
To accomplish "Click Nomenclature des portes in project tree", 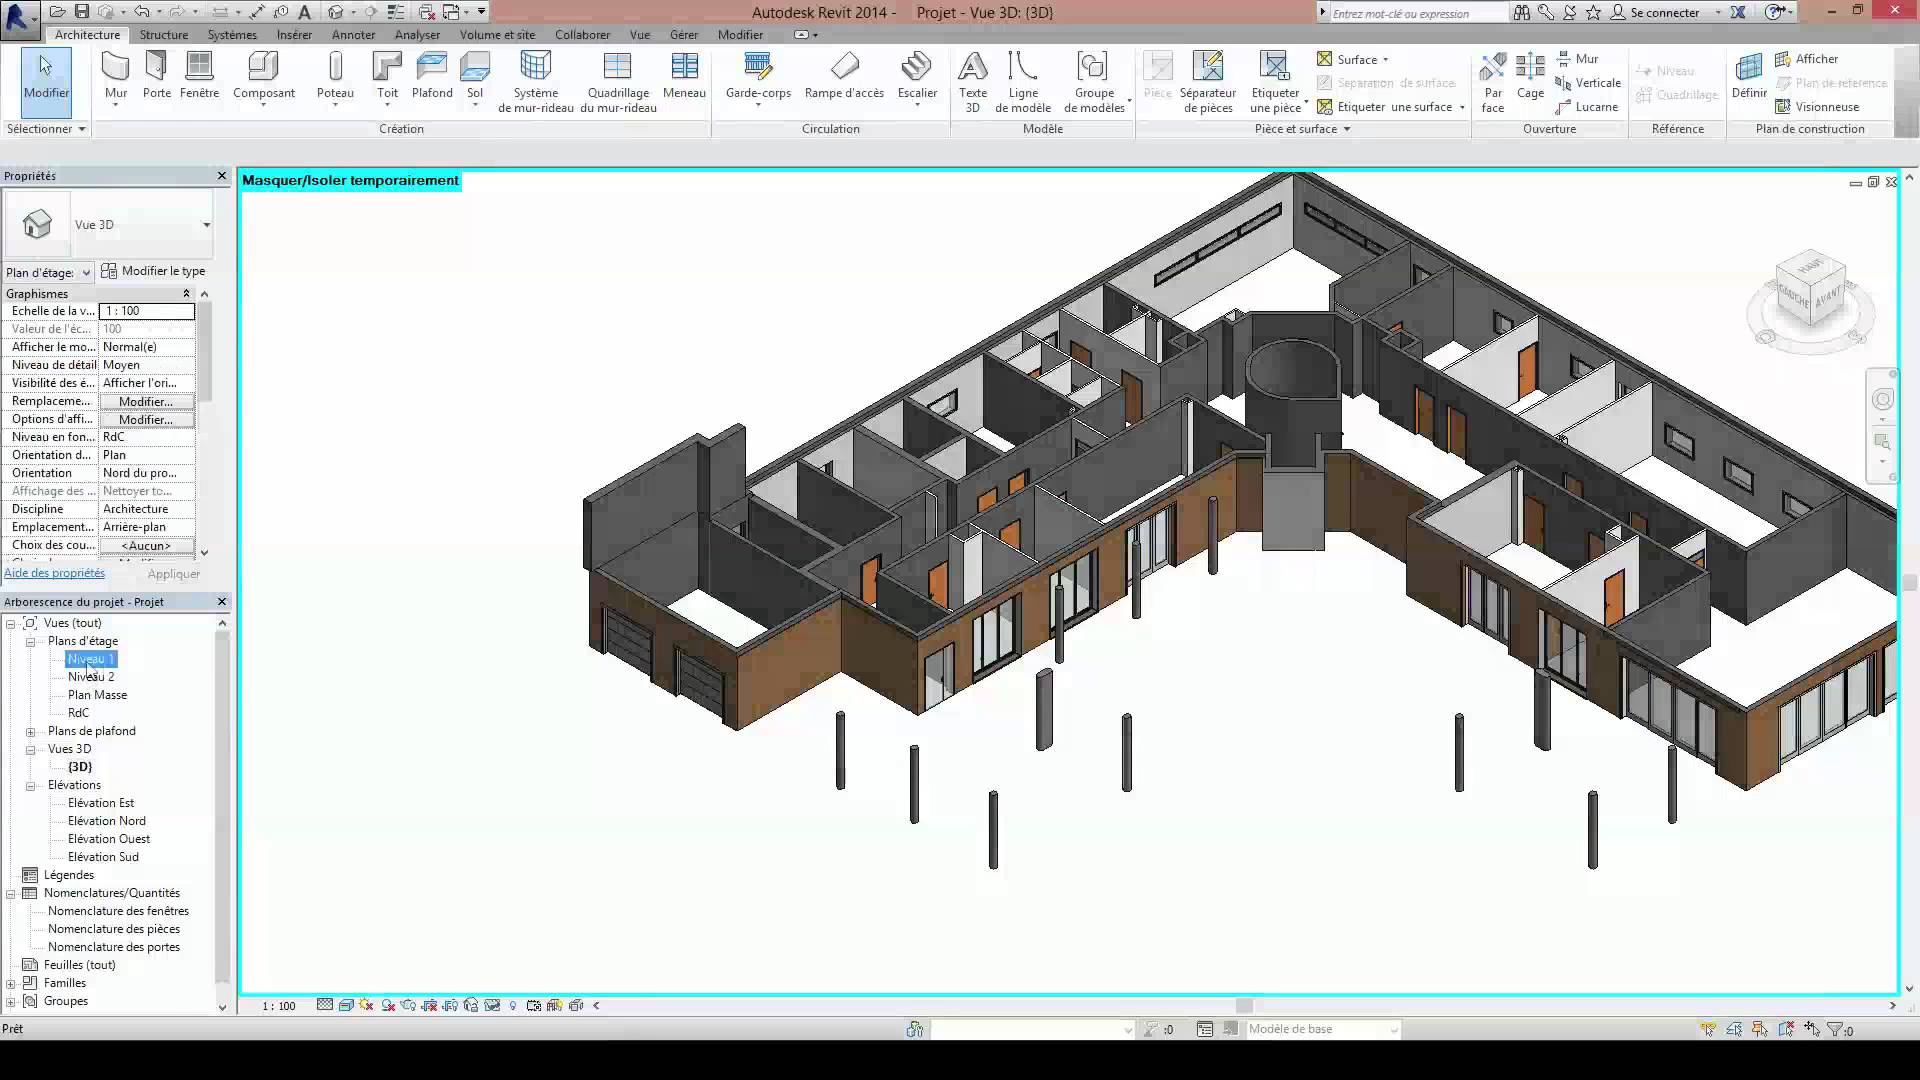I will click(115, 947).
